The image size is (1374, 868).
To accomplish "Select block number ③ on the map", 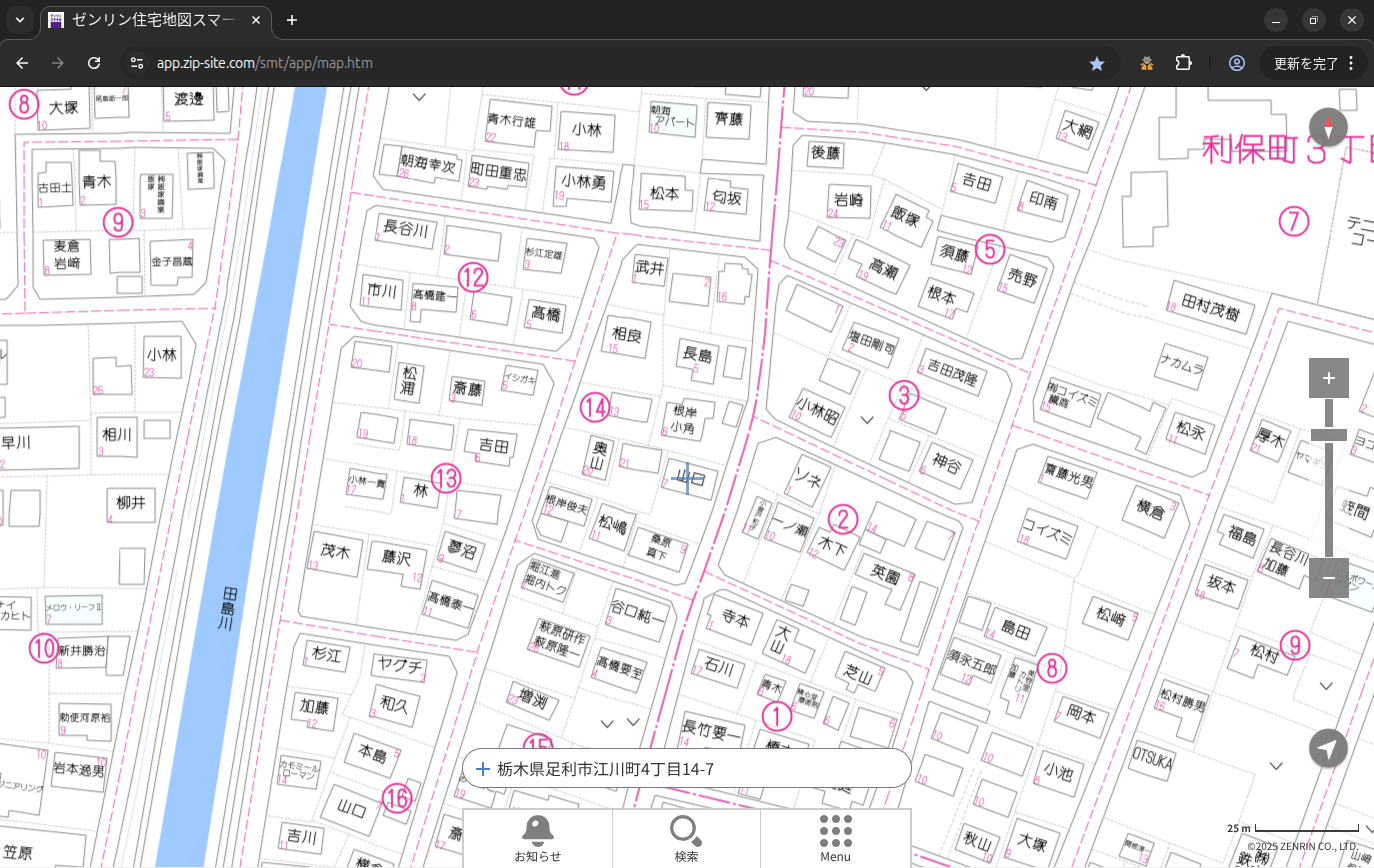I will (903, 395).
